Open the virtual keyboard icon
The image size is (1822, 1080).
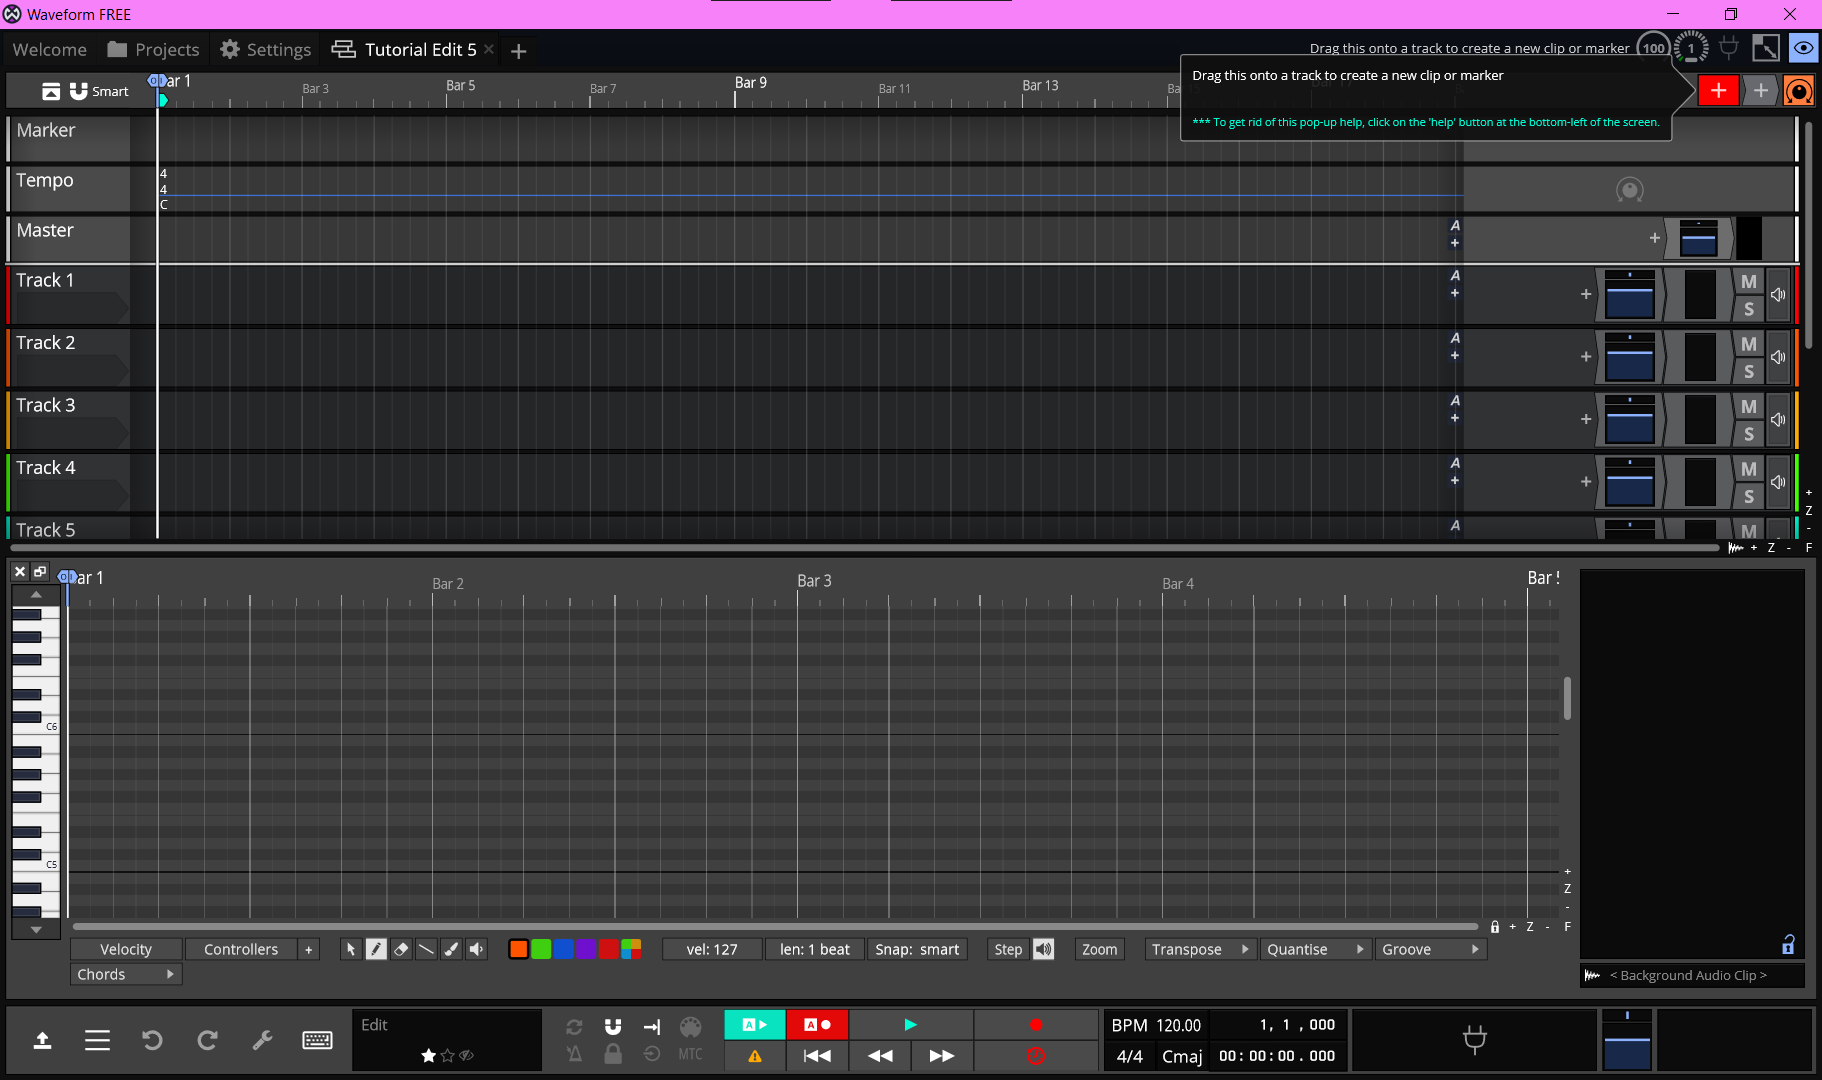click(x=317, y=1040)
